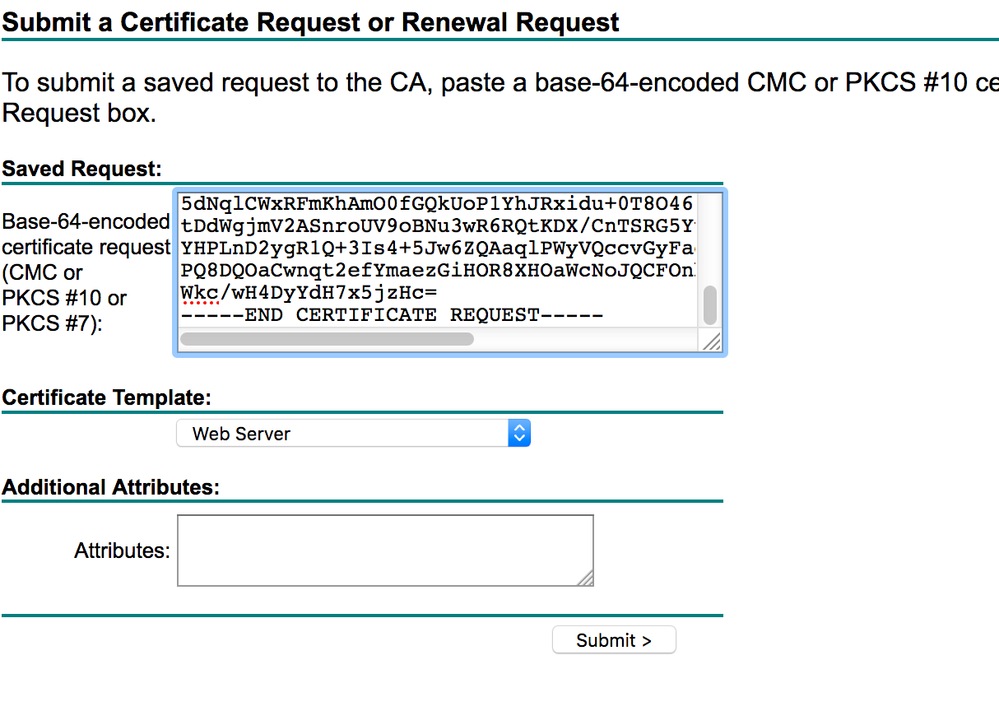
Task: Click the resize grip of the Saved Request box
Action: (x=712, y=341)
